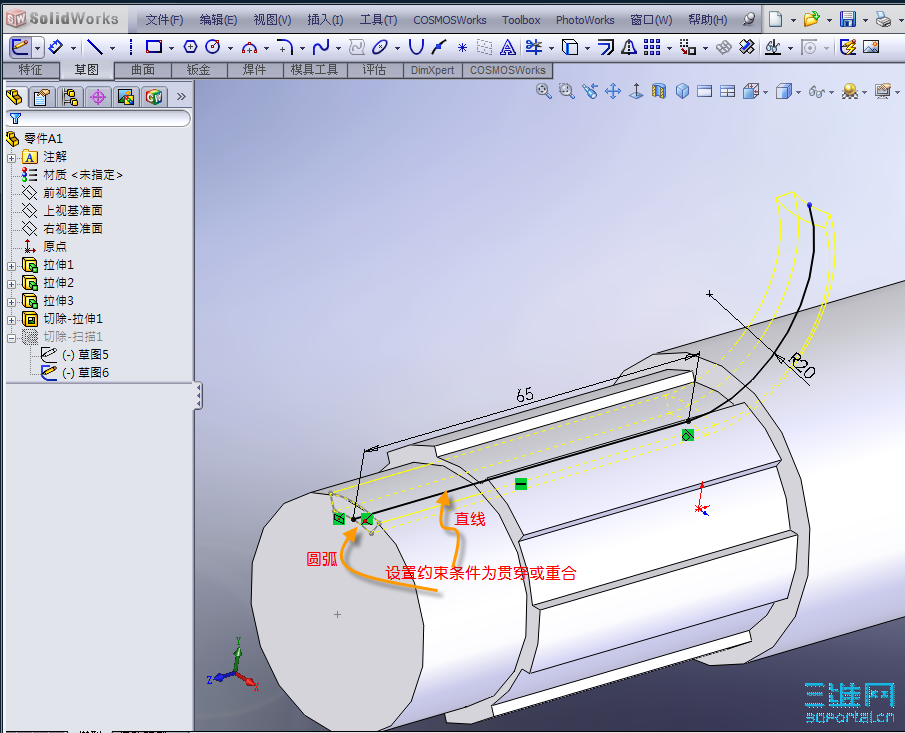Click Zoom to Fit in view toolbar
This screenshot has height=733, width=905.
tap(543, 91)
